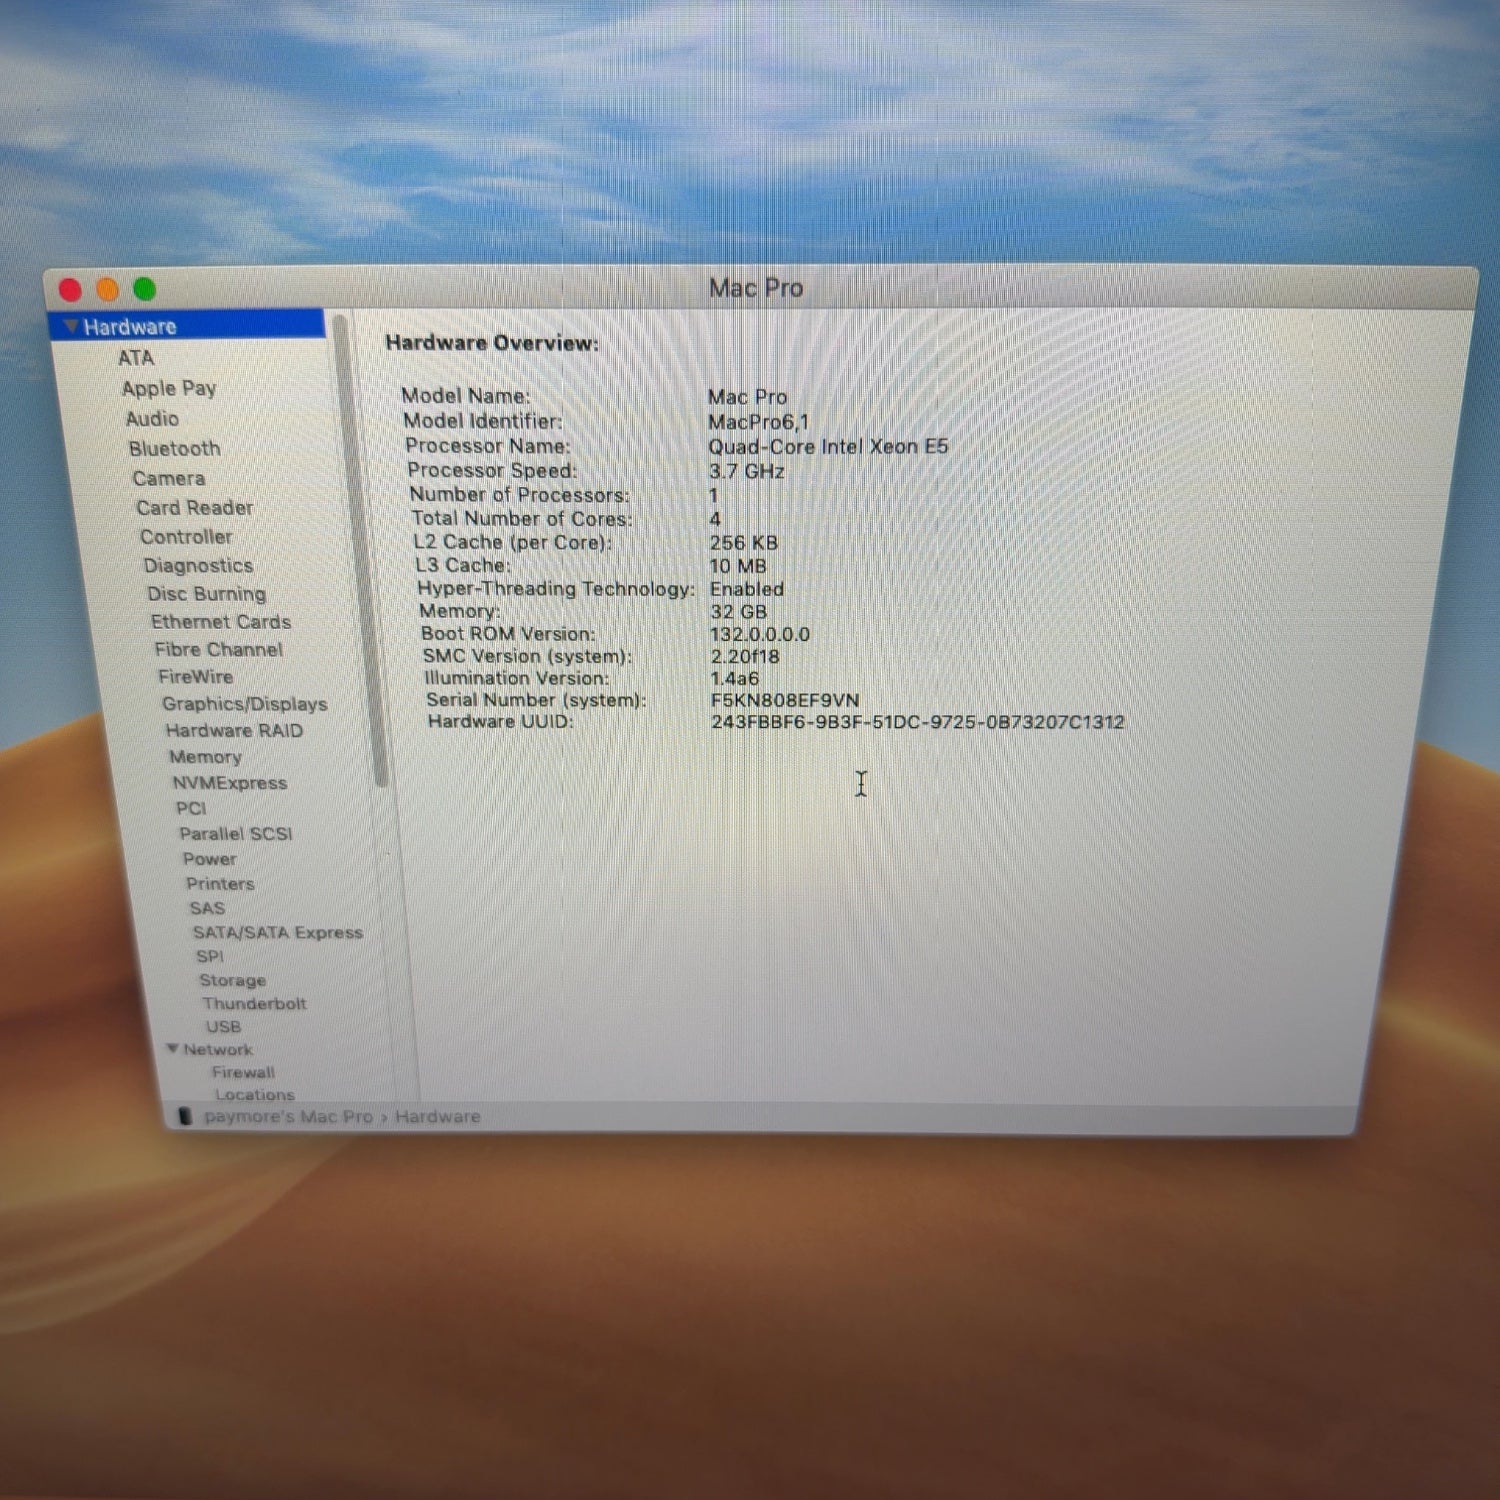1500x1500 pixels.
Task: Open Hardware RAID details
Action: (x=234, y=731)
